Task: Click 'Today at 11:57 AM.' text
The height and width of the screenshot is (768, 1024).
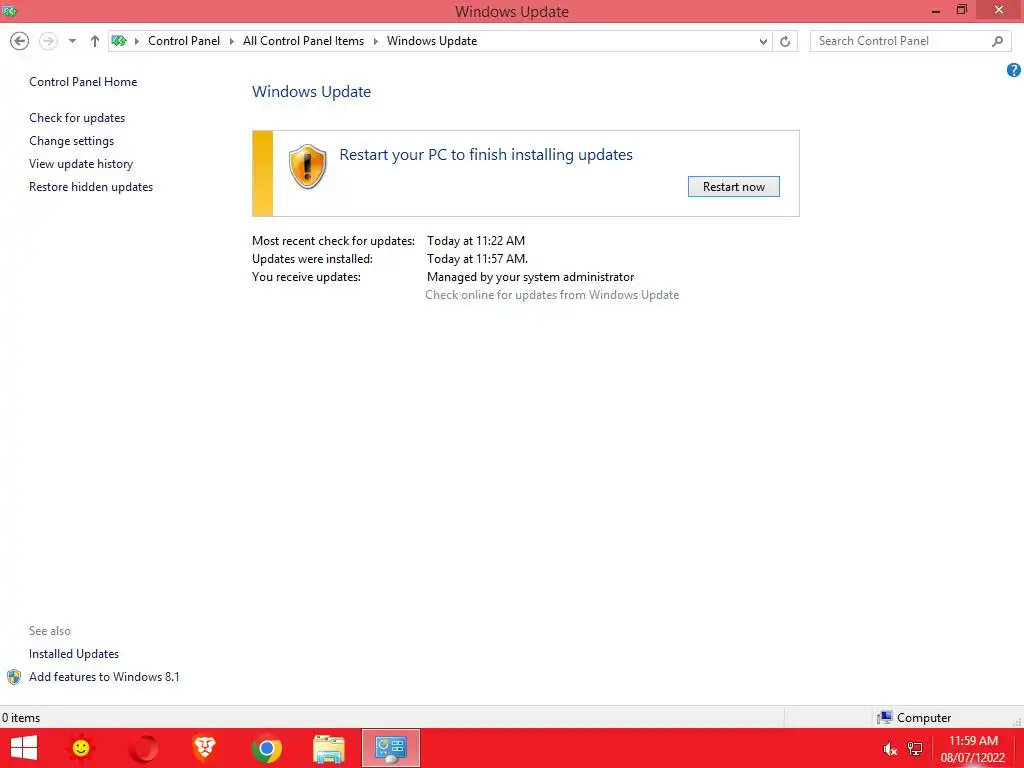Action: coord(477,259)
